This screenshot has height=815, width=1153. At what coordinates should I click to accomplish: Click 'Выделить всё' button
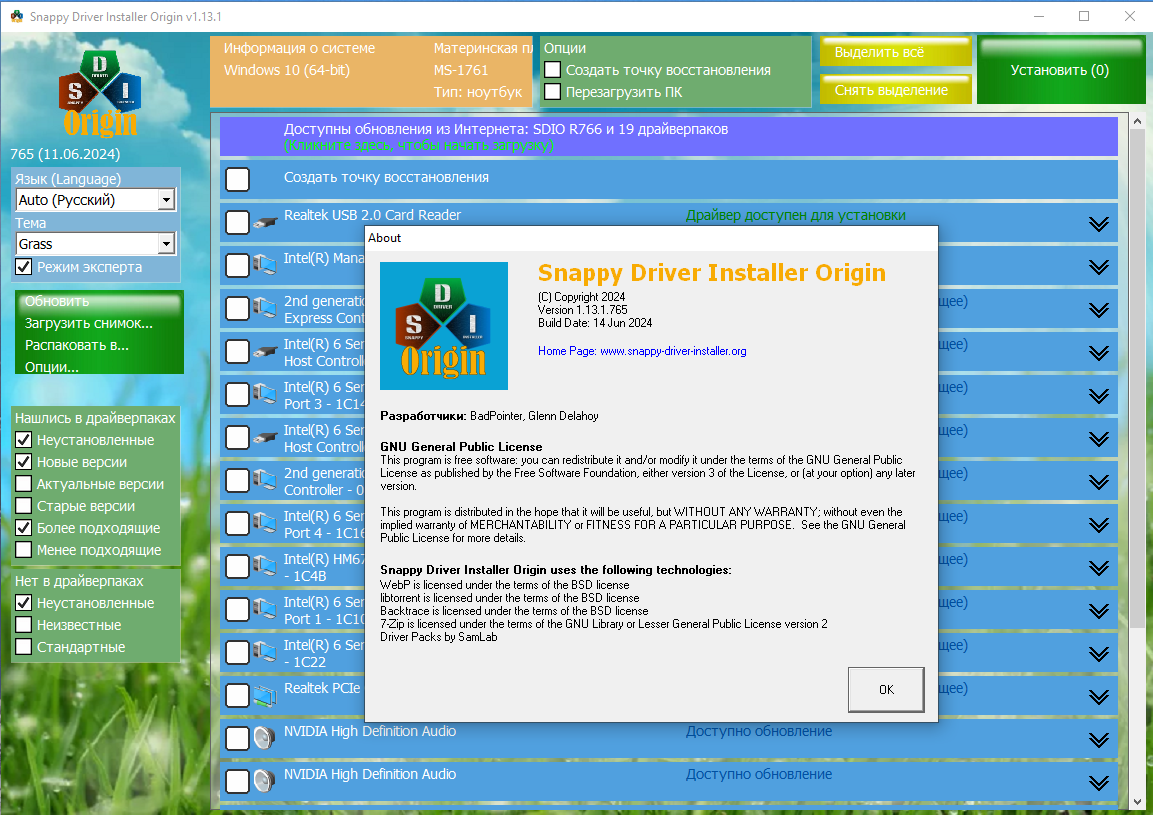(x=896, y=52)
